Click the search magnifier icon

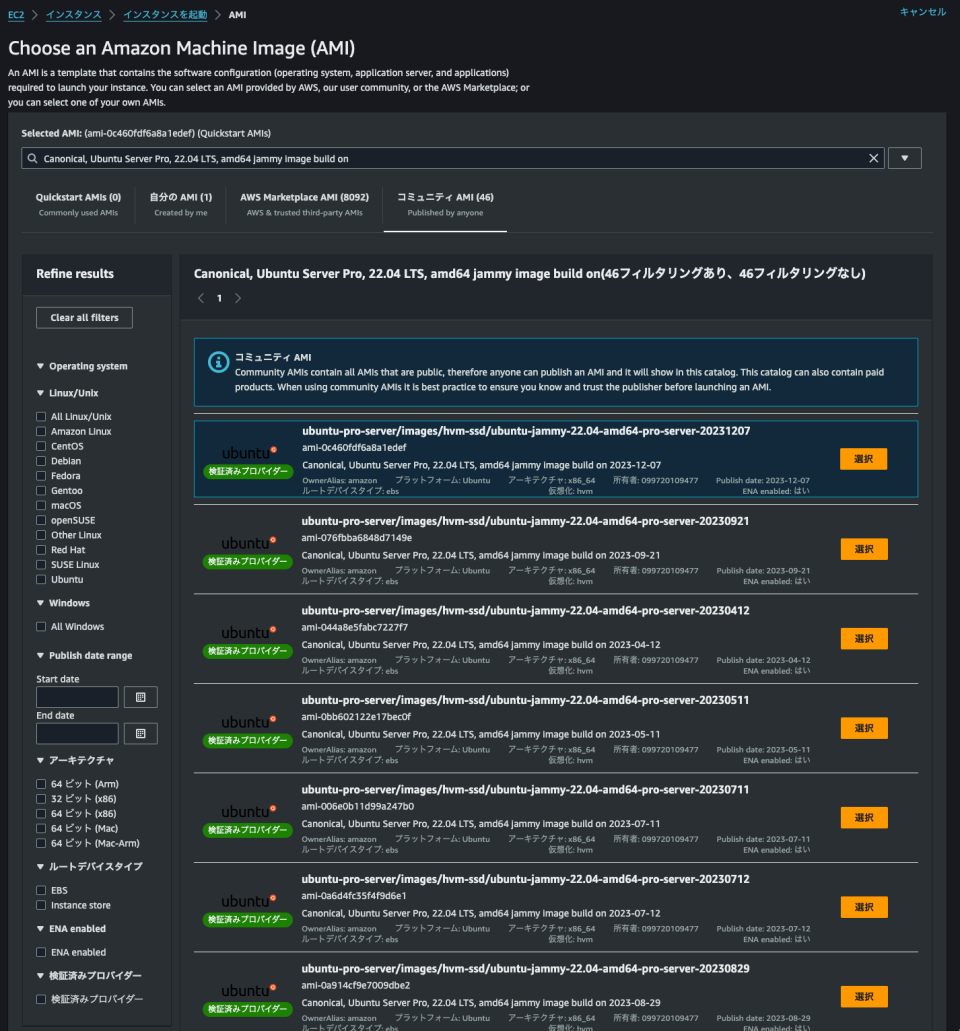(31, 157)
